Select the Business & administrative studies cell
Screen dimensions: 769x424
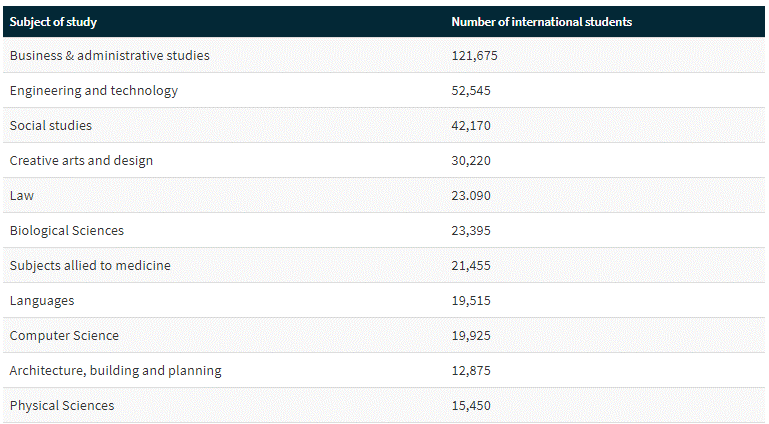[110, 56]
